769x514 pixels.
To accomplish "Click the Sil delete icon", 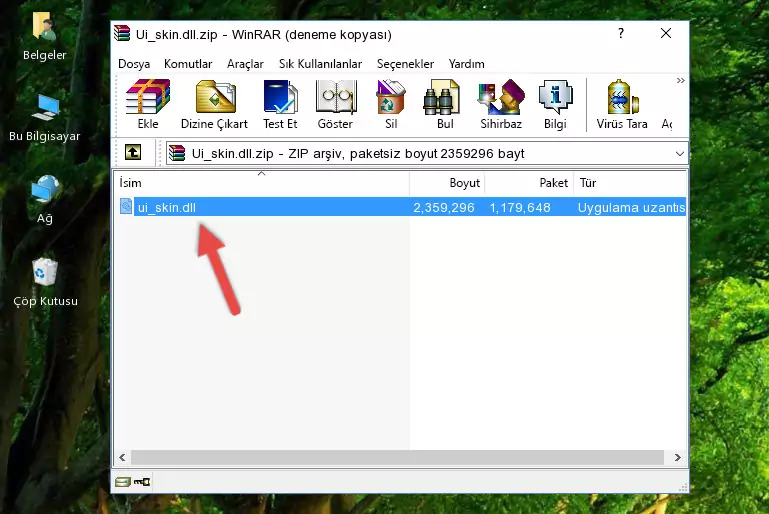I will click(x=391, y=97).
